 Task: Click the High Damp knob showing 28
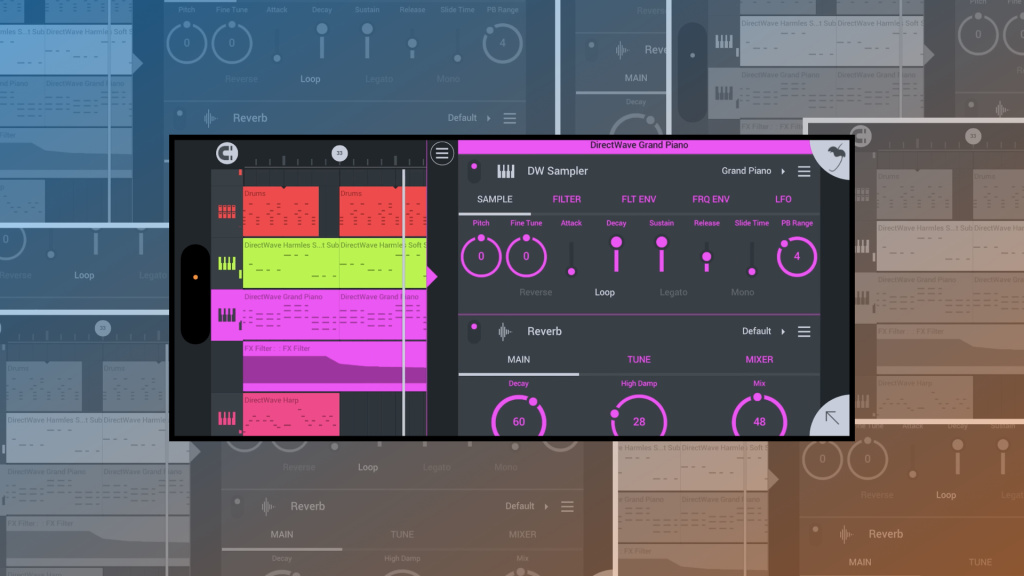tap(639, 418)
